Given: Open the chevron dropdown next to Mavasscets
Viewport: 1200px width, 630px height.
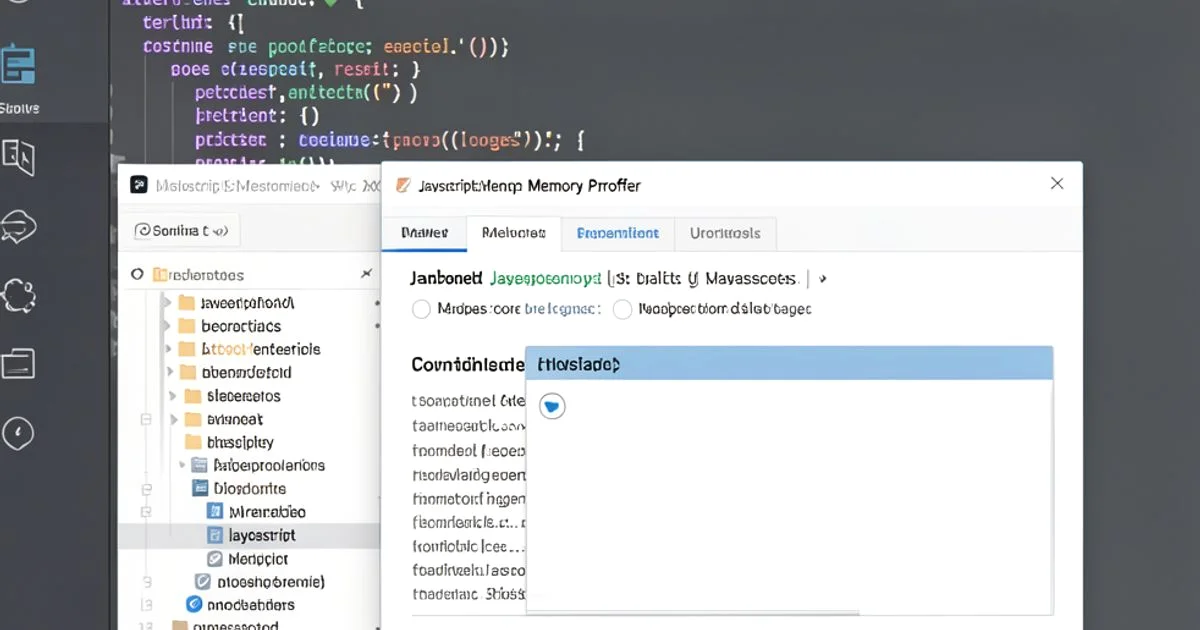Looking at the screenshot, I should point(822,278).
